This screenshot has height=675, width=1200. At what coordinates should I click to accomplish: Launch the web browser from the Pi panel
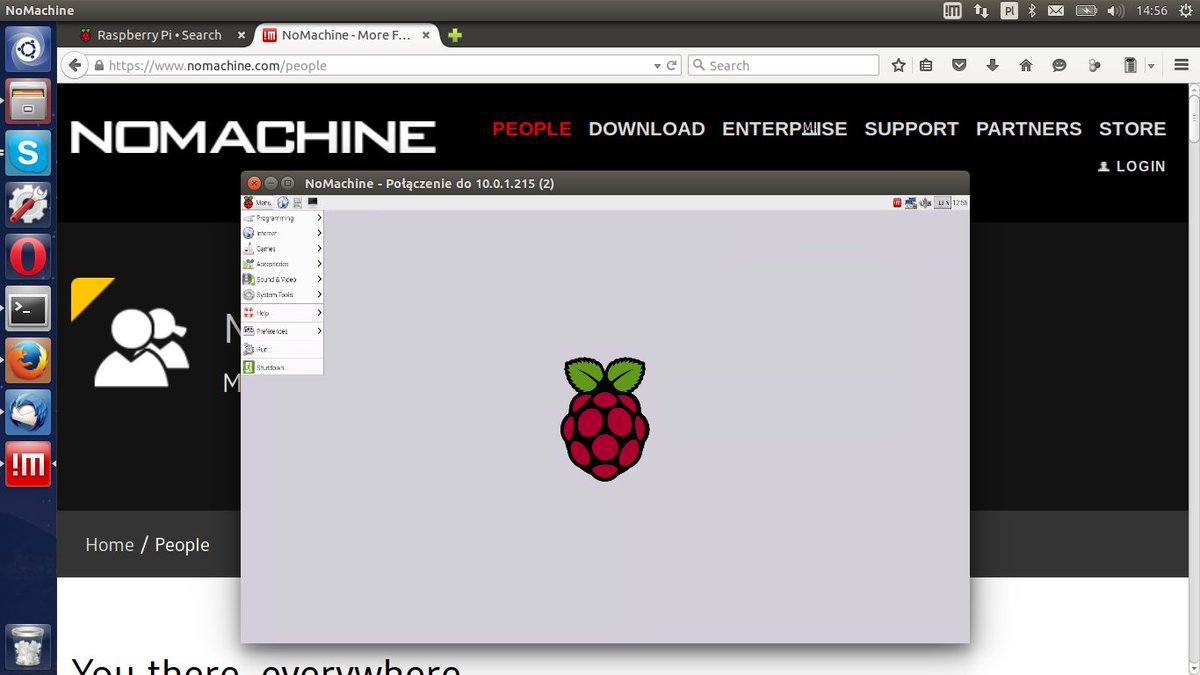click(x=283, y=203)
